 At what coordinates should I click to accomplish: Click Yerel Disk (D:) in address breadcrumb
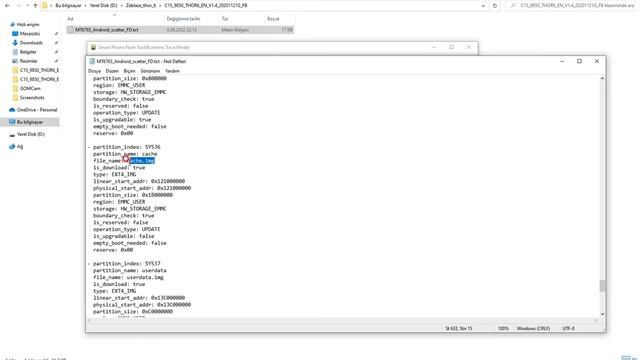point(103,6)
